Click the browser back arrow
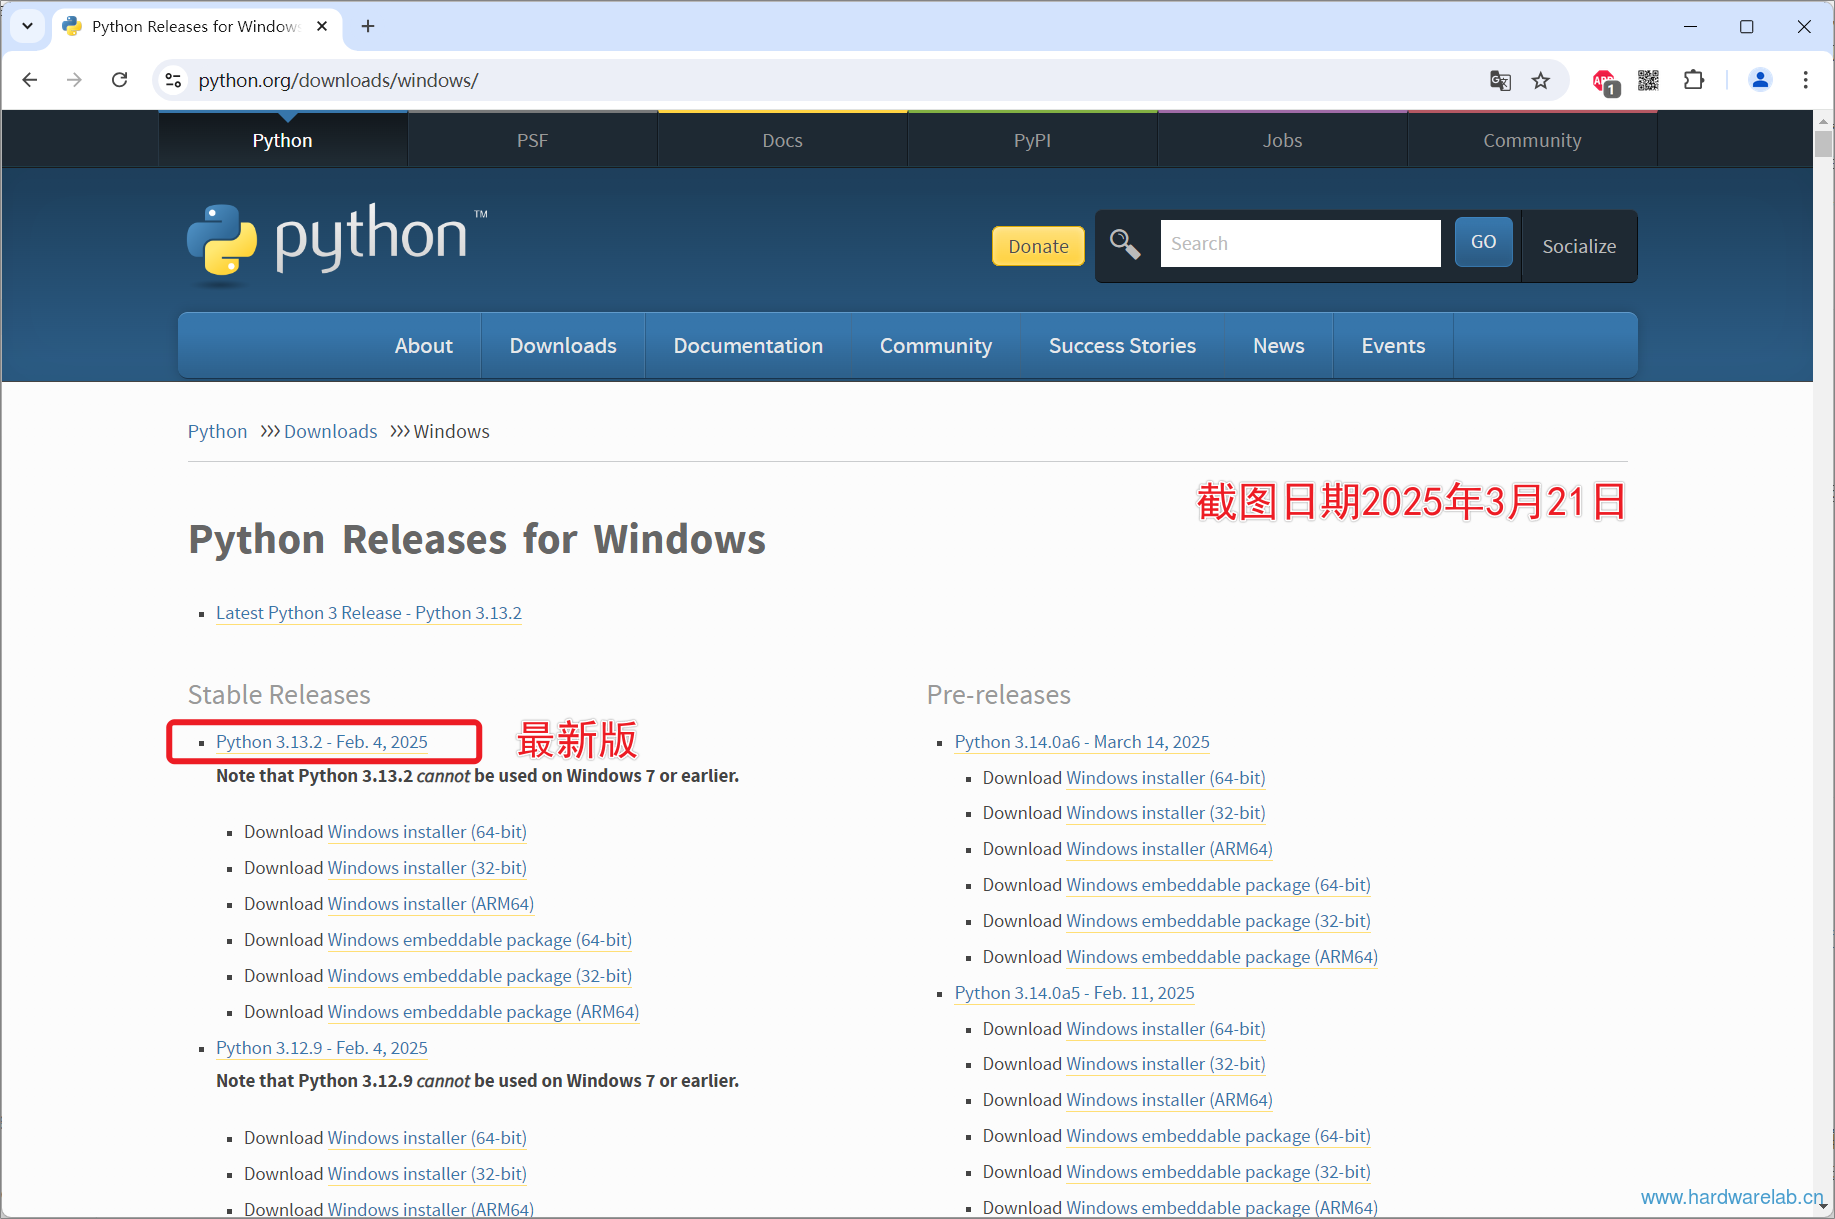 (x=30, y=80)
